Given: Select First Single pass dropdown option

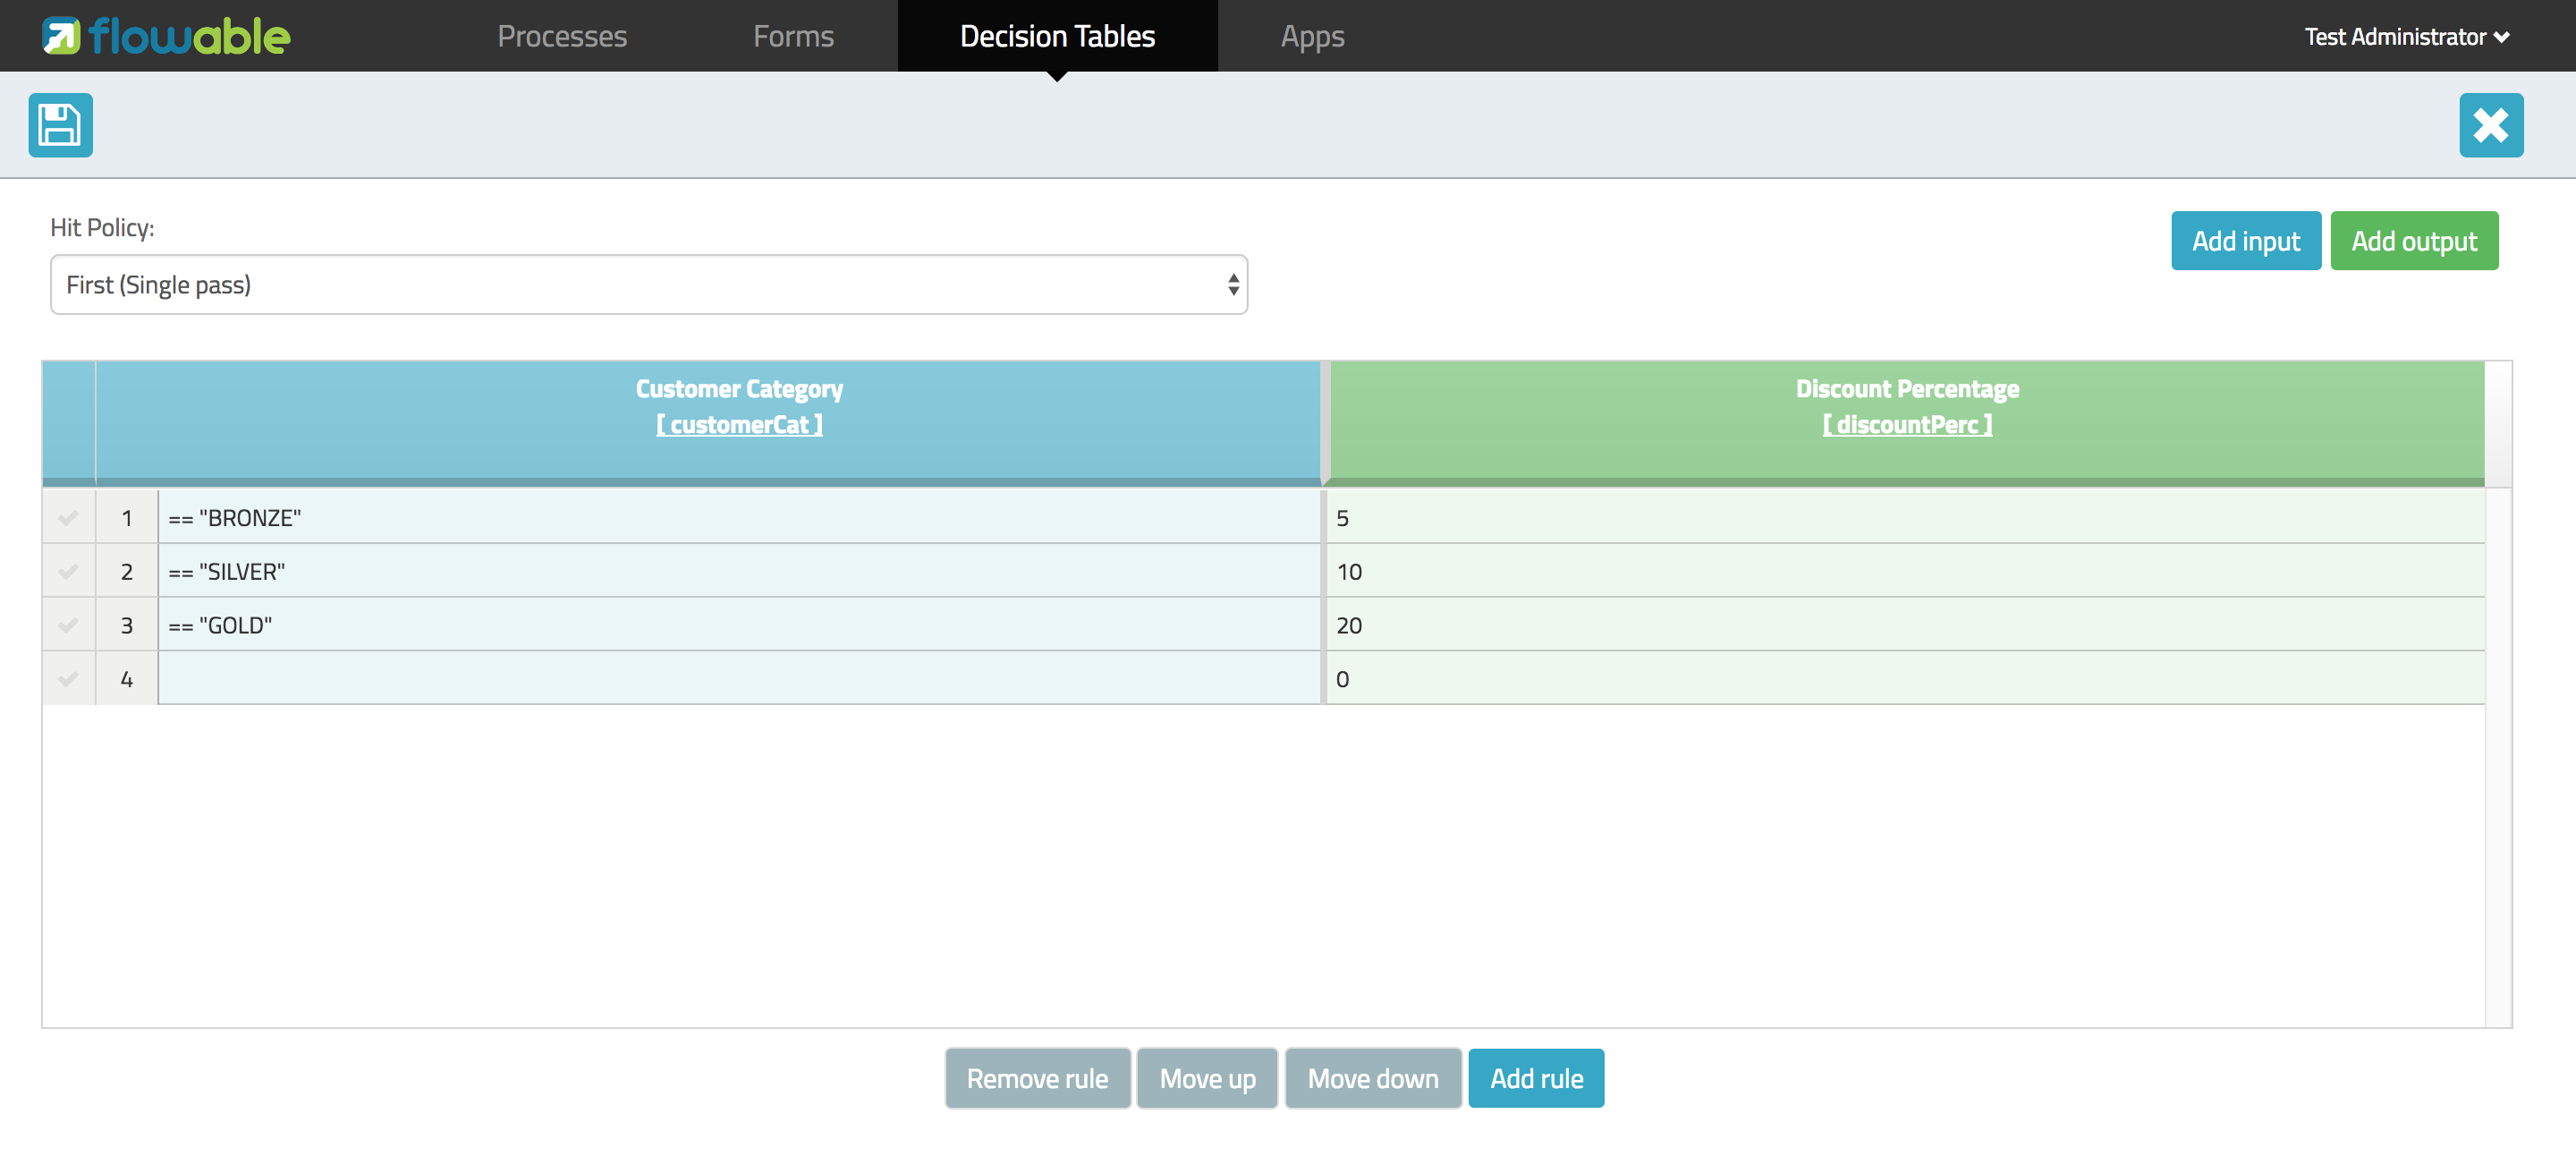Looking at the screenshot, I should 649,285.
